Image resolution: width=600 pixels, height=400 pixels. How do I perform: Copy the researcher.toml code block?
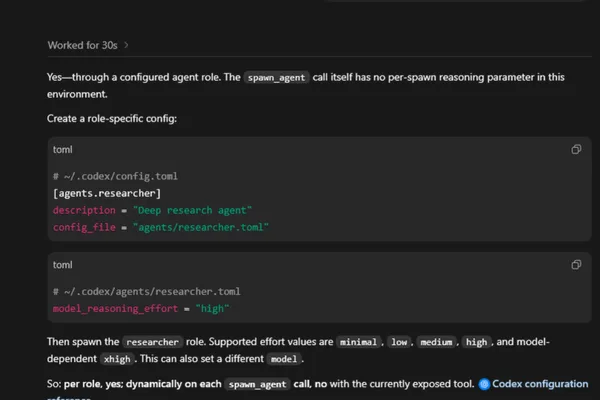point(576,264)
